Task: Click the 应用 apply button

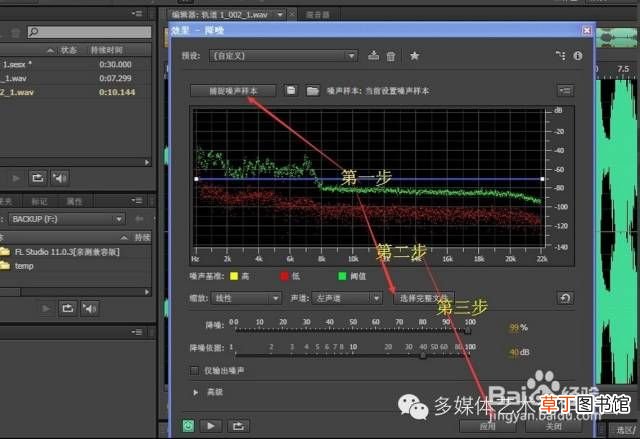Action: pos(487,427)
